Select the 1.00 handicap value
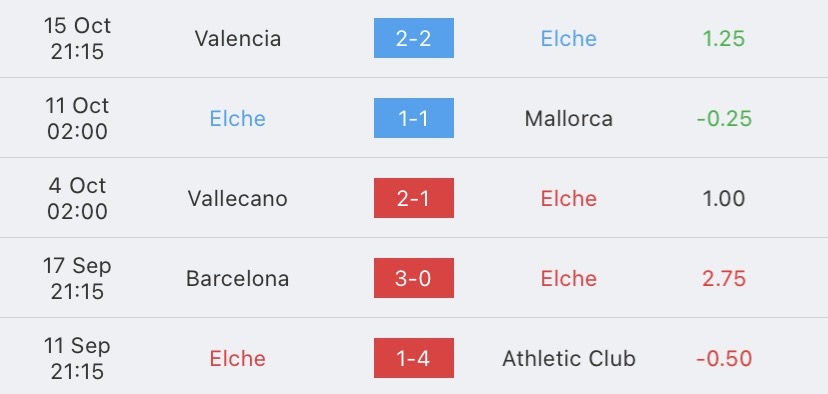 (x=724, y=199)
